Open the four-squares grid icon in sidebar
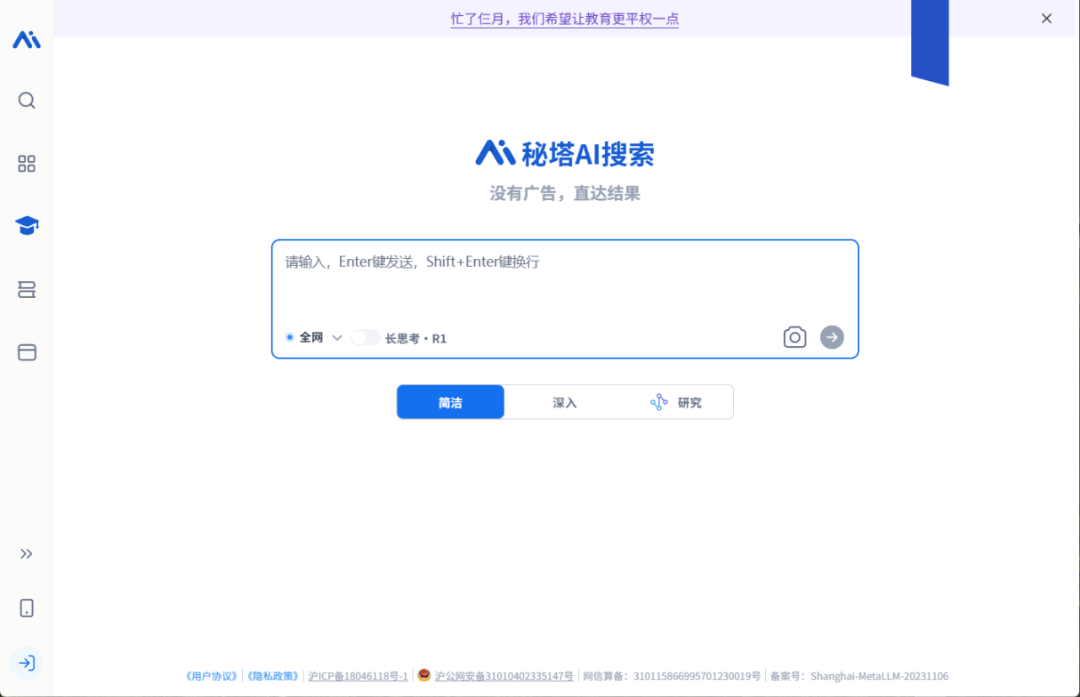This screenshot has width=1080, height=697. tap(27, 163)
